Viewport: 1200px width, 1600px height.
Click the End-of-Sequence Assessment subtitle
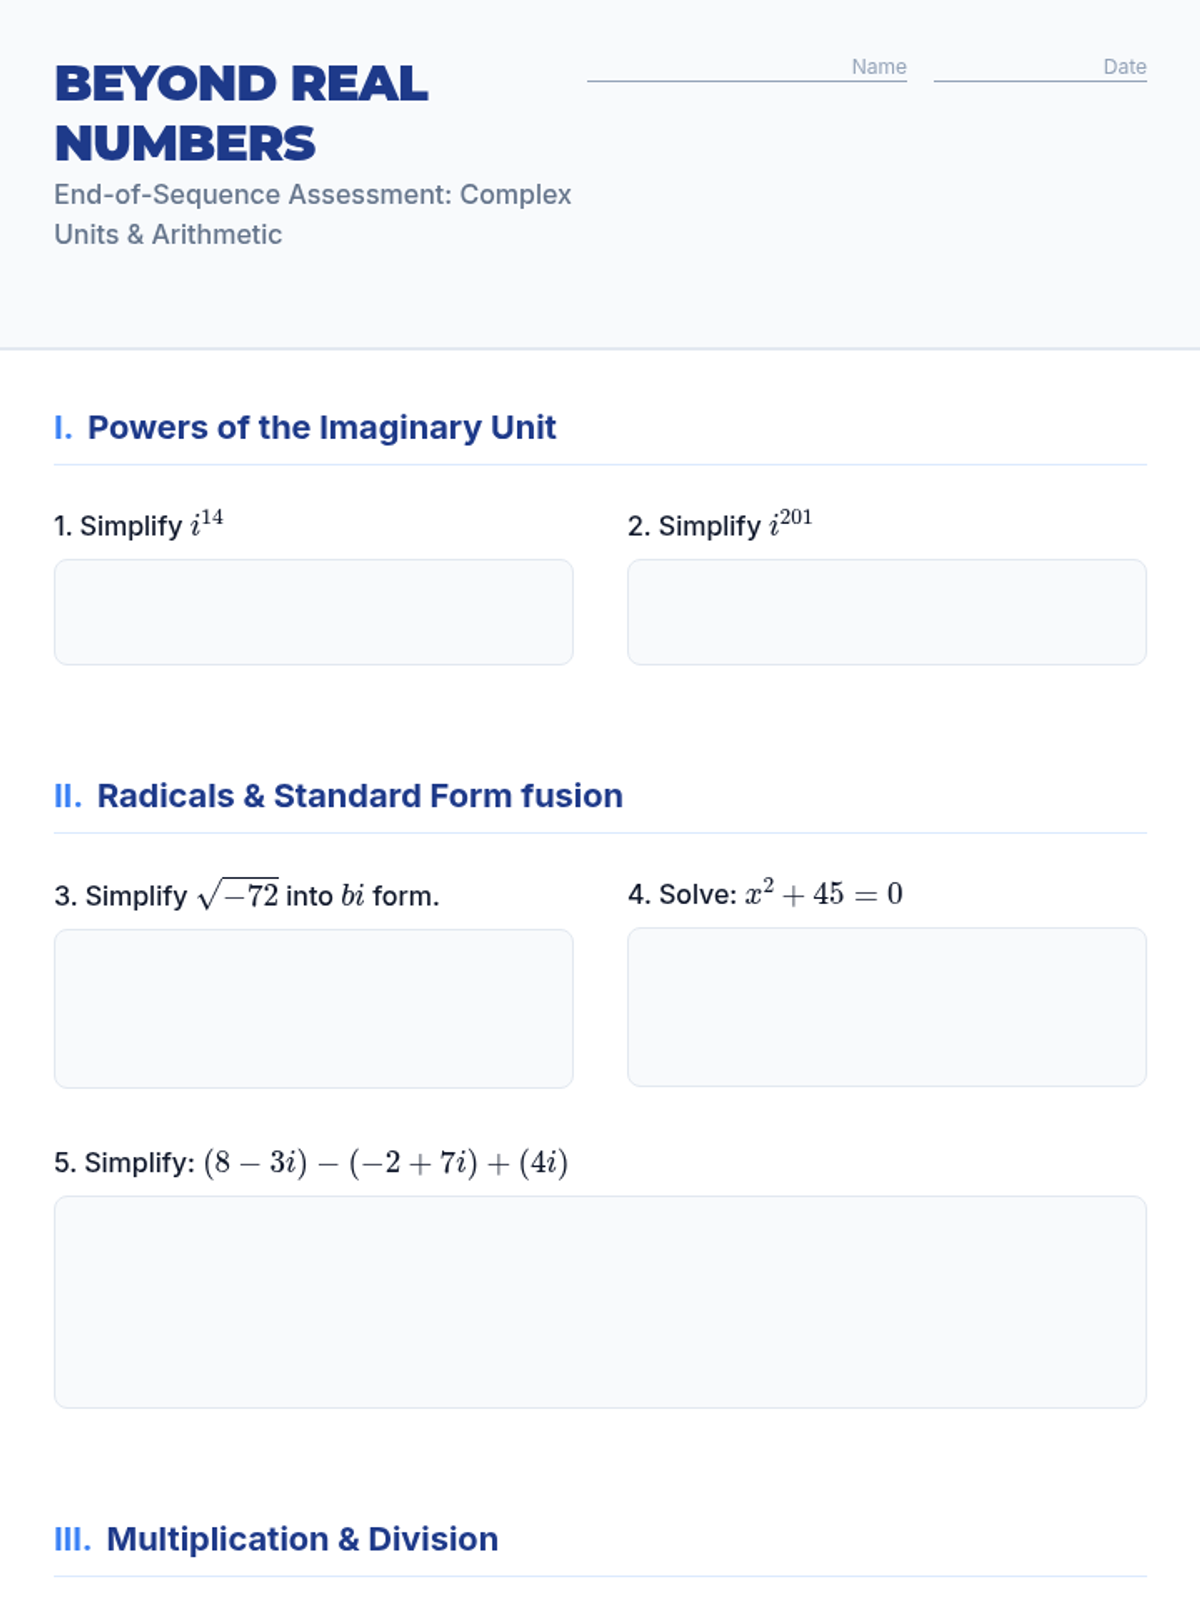pos(312,214)
